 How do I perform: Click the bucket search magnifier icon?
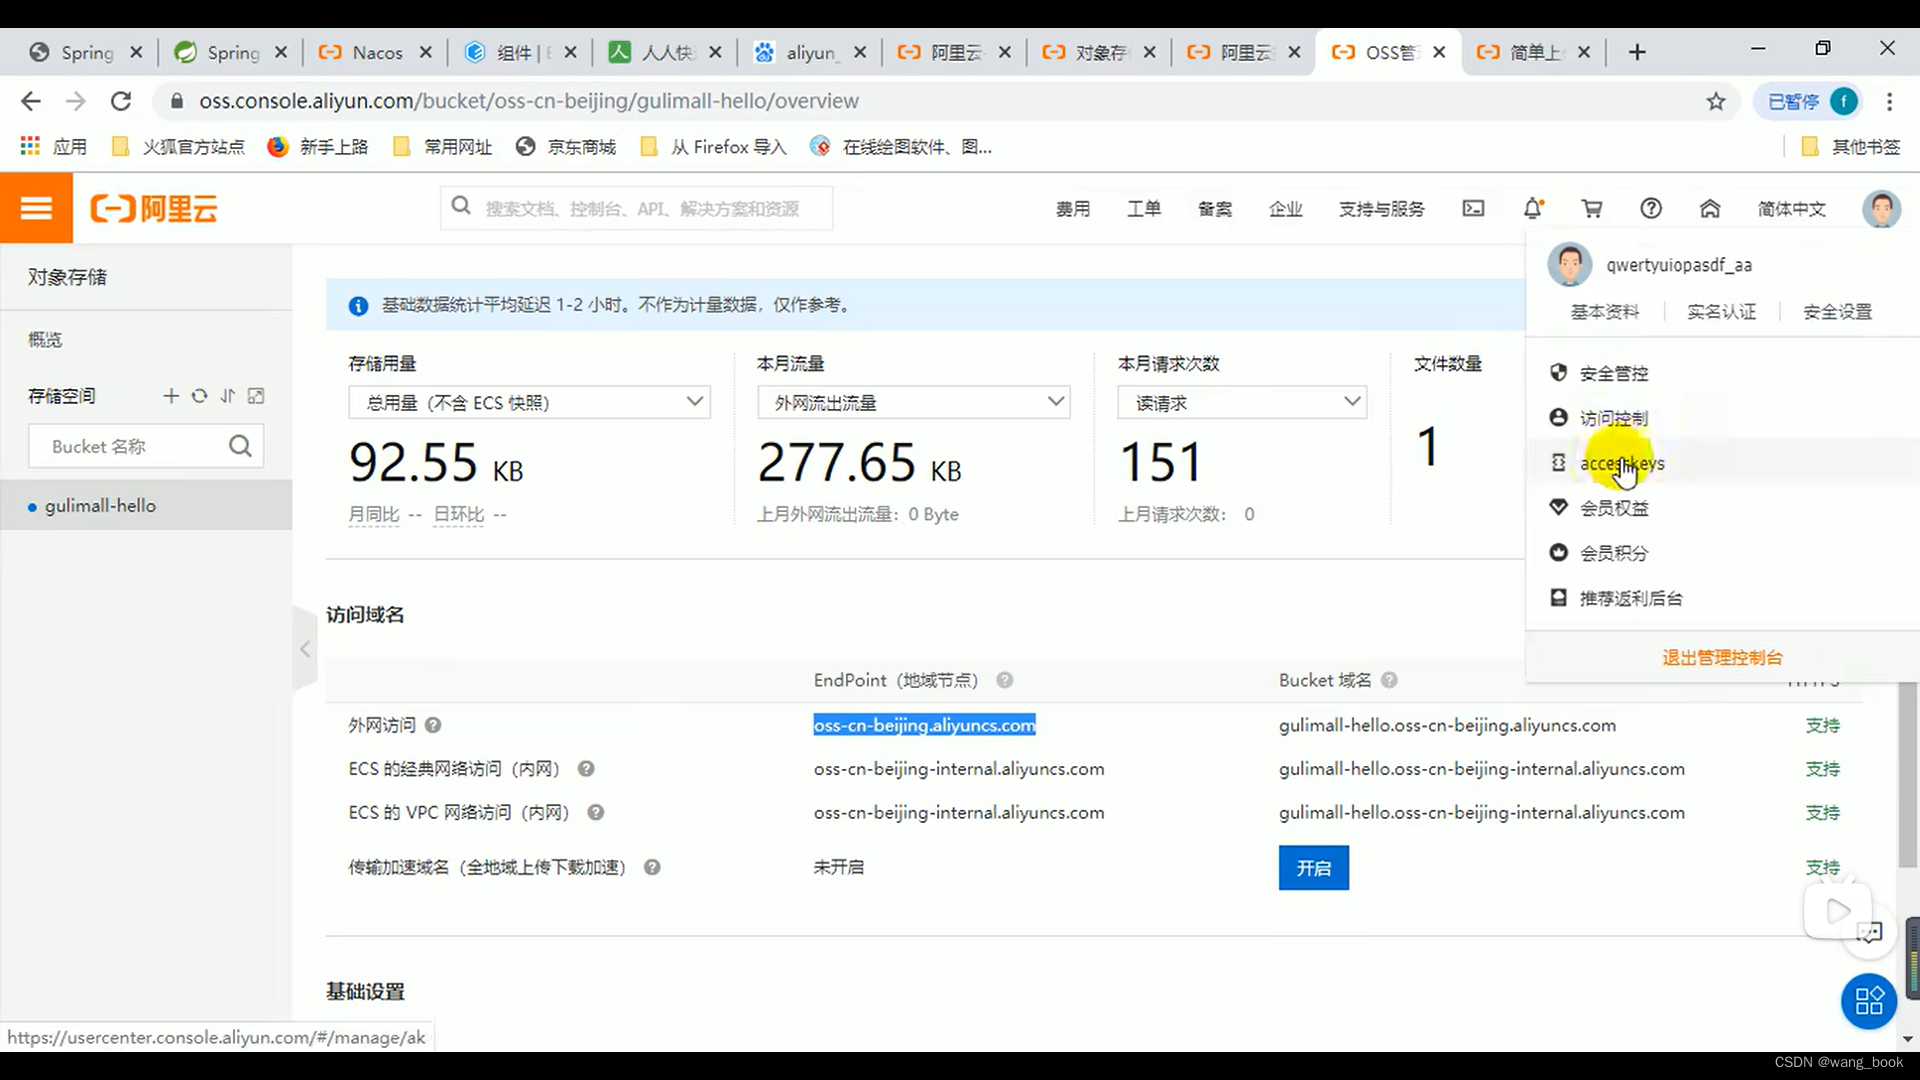click(240, 446)
